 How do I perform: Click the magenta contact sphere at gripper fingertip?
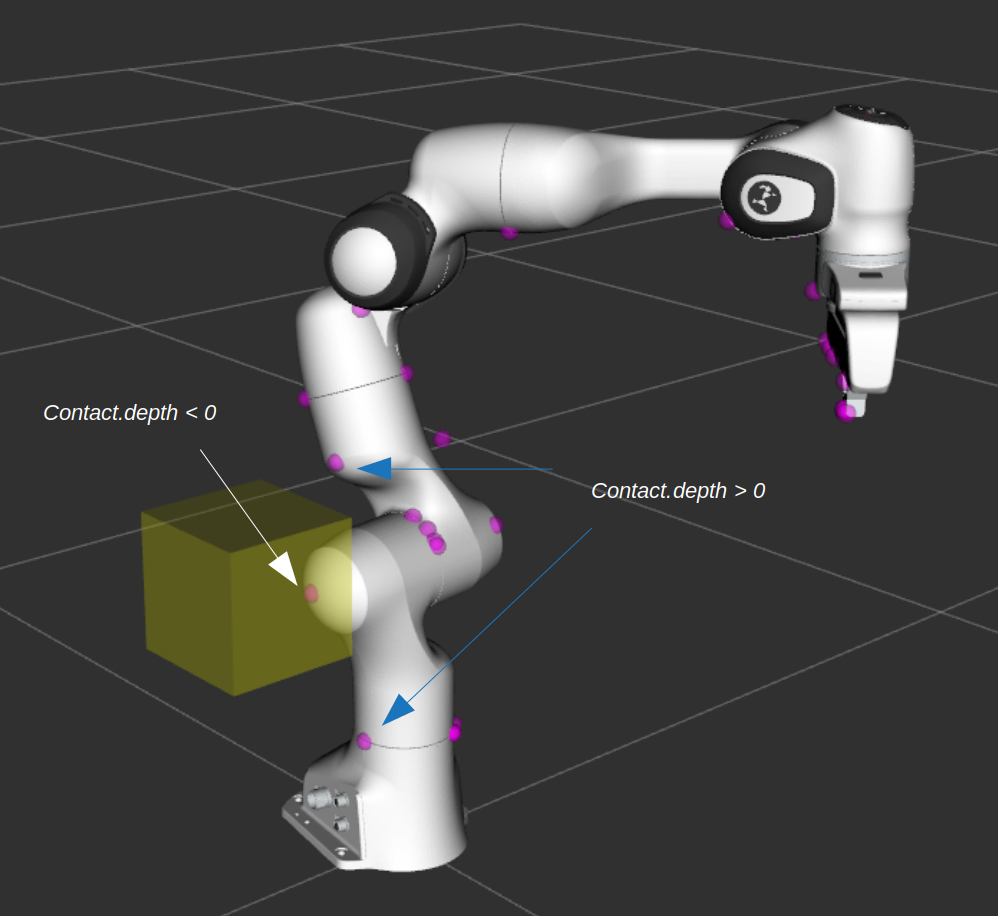(846, 411)
